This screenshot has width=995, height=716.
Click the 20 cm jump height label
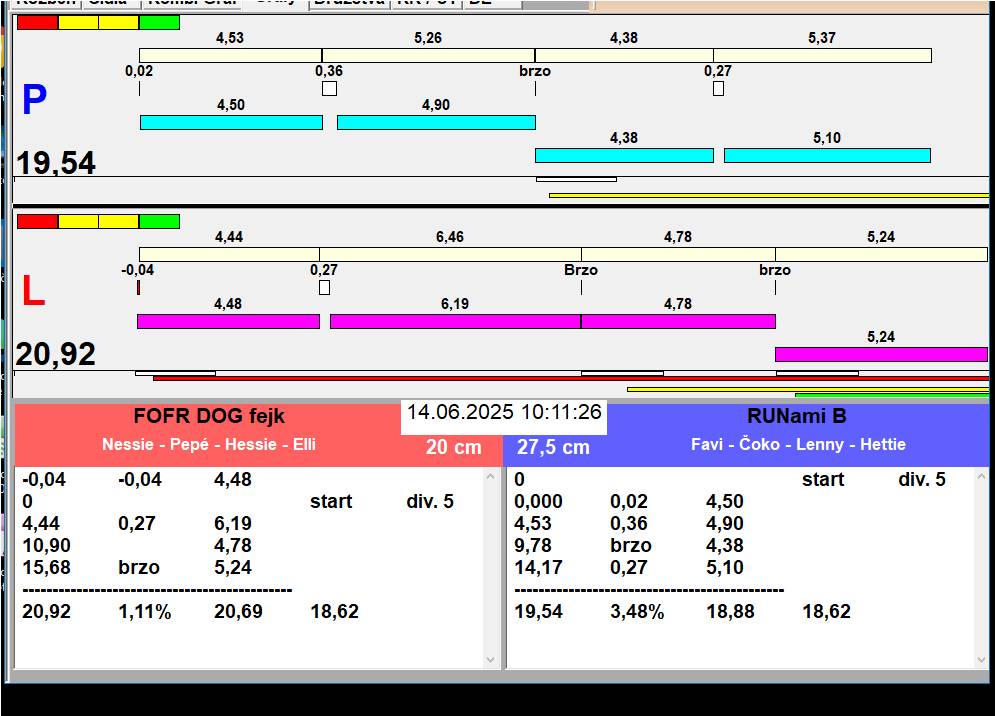click(x=453, y=448)
